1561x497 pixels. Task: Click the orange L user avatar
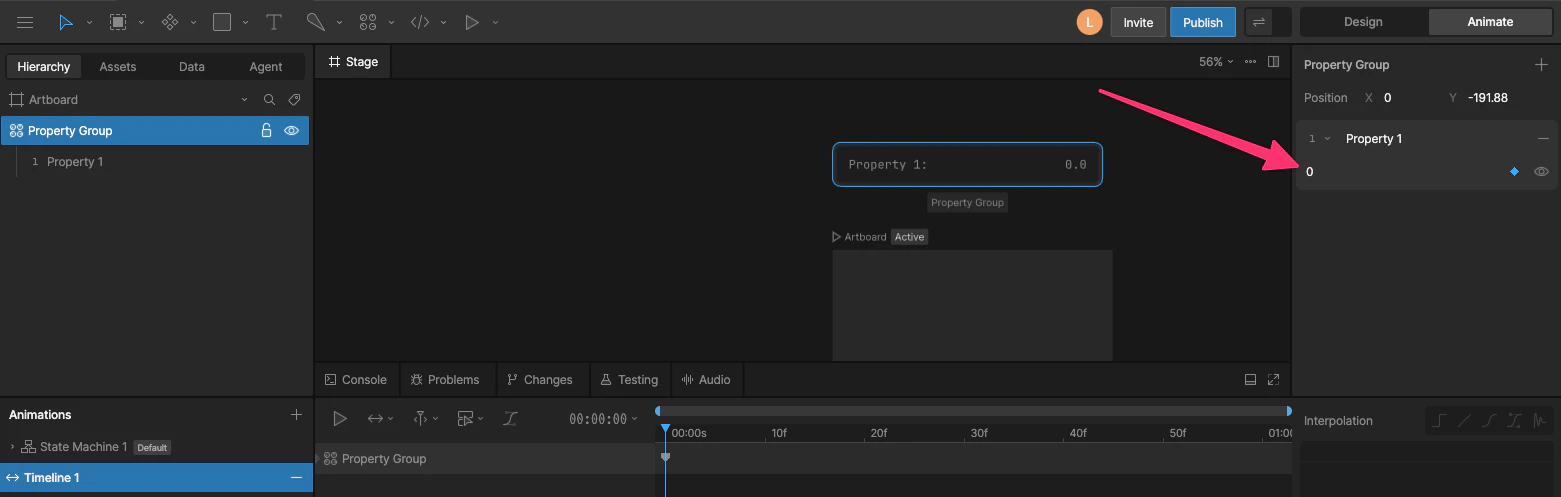1089,22
